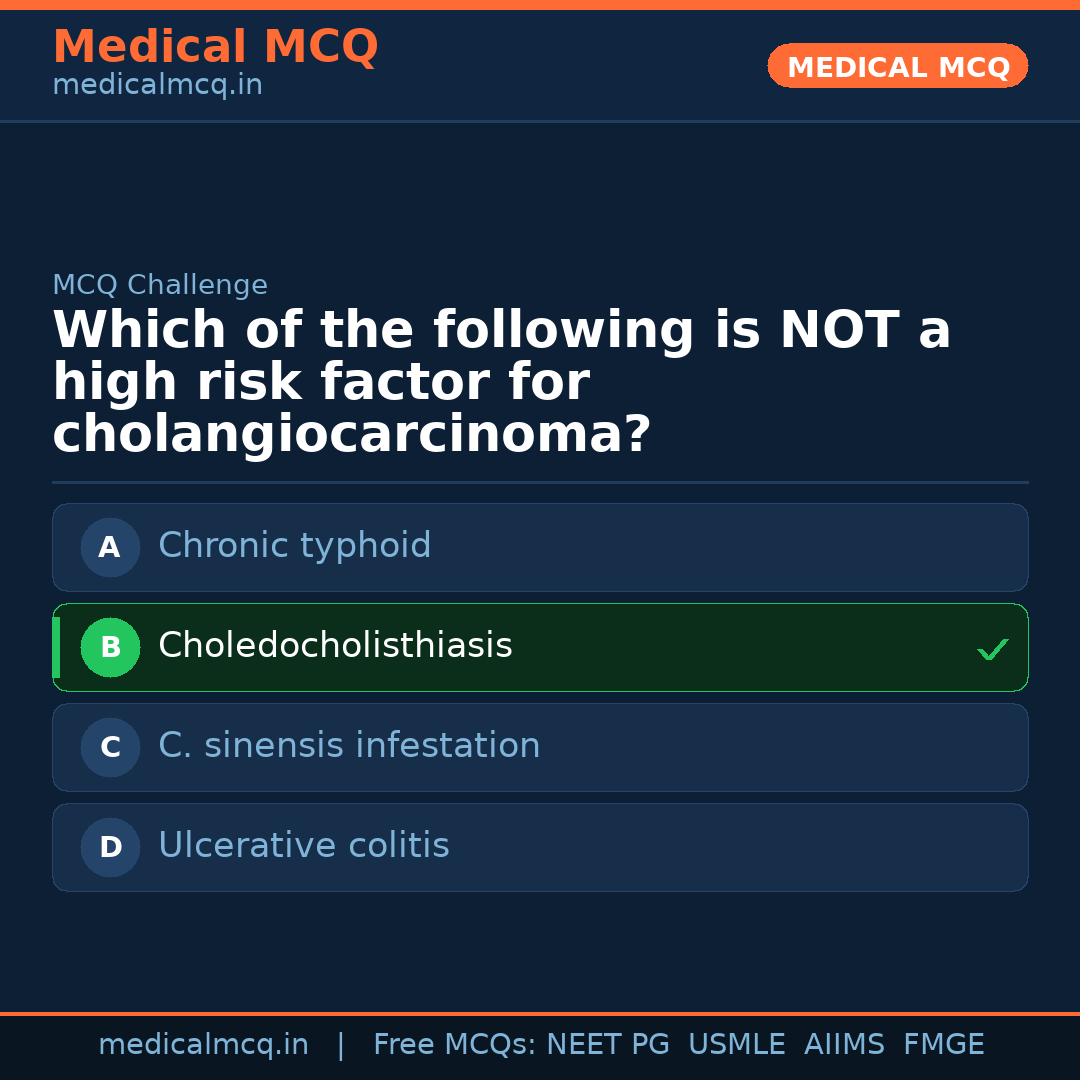Visit the medicalmcq.in link under the logo
The width and height of the screenshot is (1080, 1080).
(x=157, y=85)
